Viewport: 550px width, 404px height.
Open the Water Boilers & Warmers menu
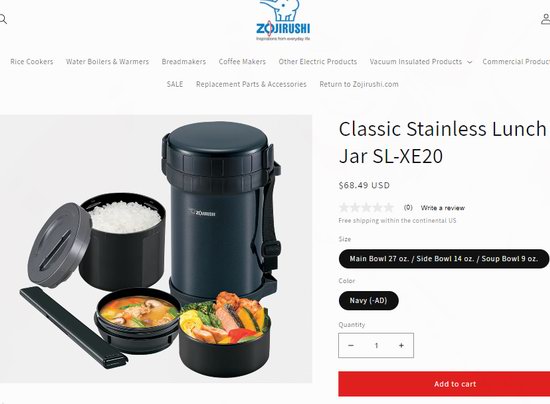[107, 62]
